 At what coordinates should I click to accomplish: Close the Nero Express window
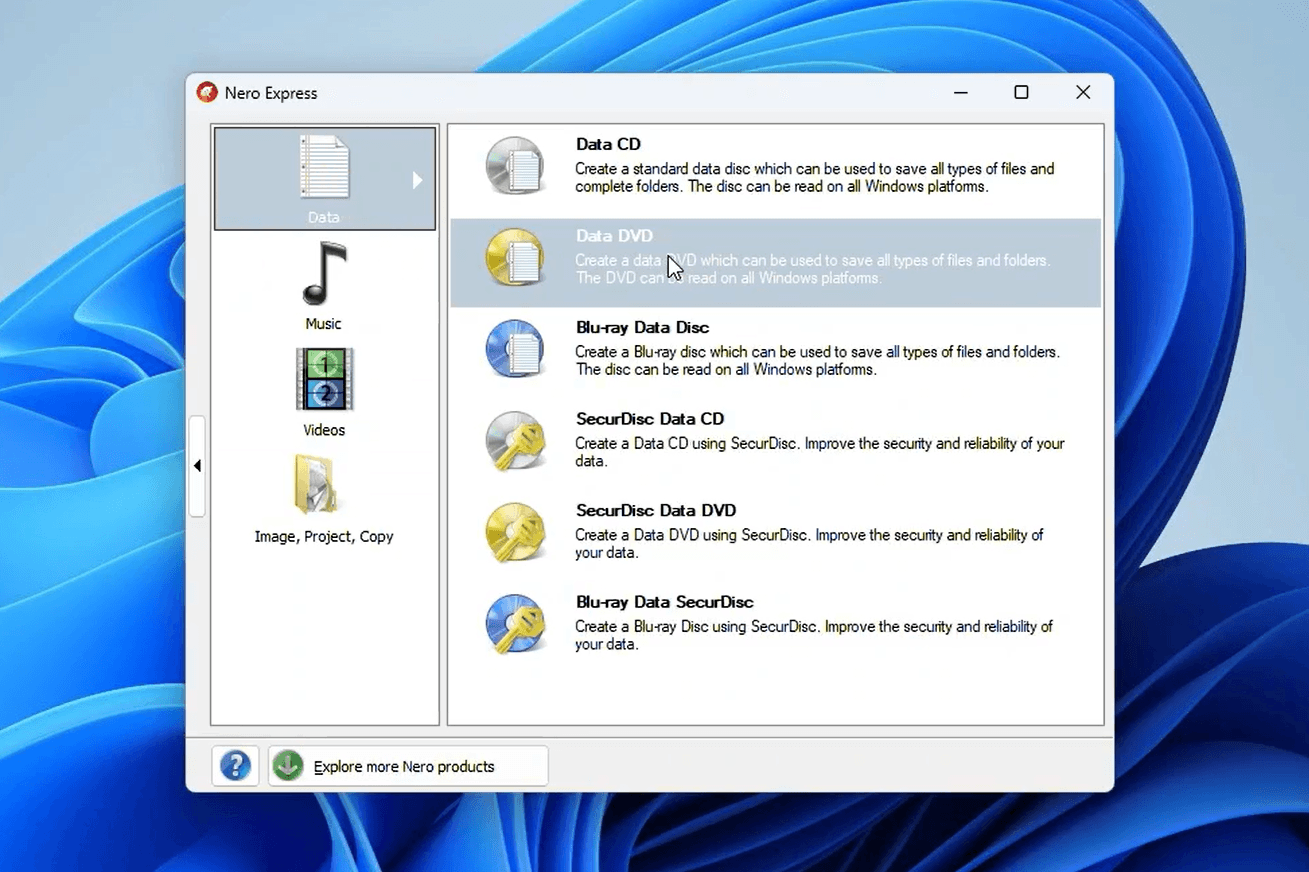click(1083, 92)
